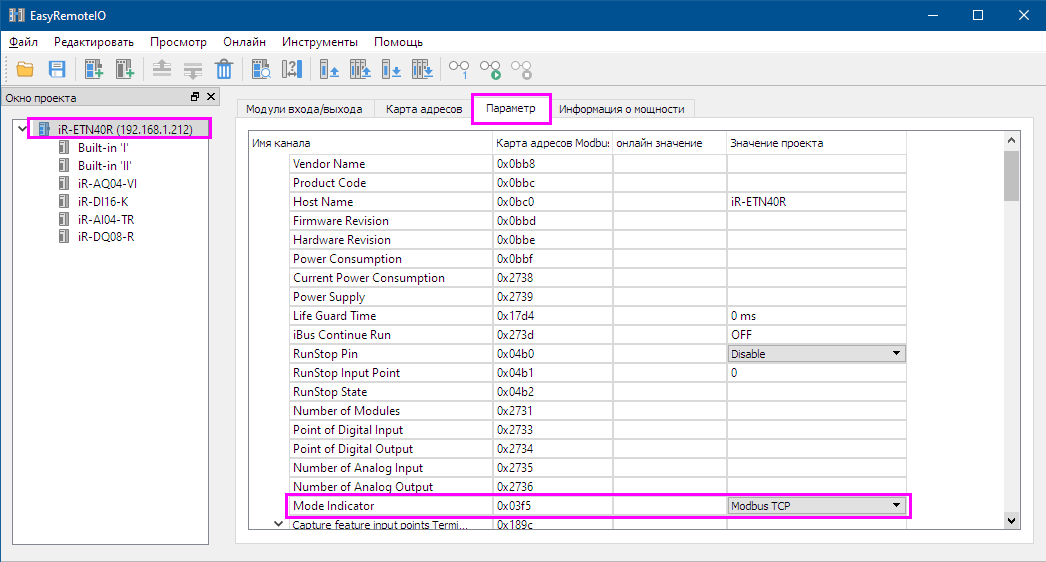Click the glasses icon marked with number 1
The height and width of the screenshot is (562, 1046).
(459, 69)
